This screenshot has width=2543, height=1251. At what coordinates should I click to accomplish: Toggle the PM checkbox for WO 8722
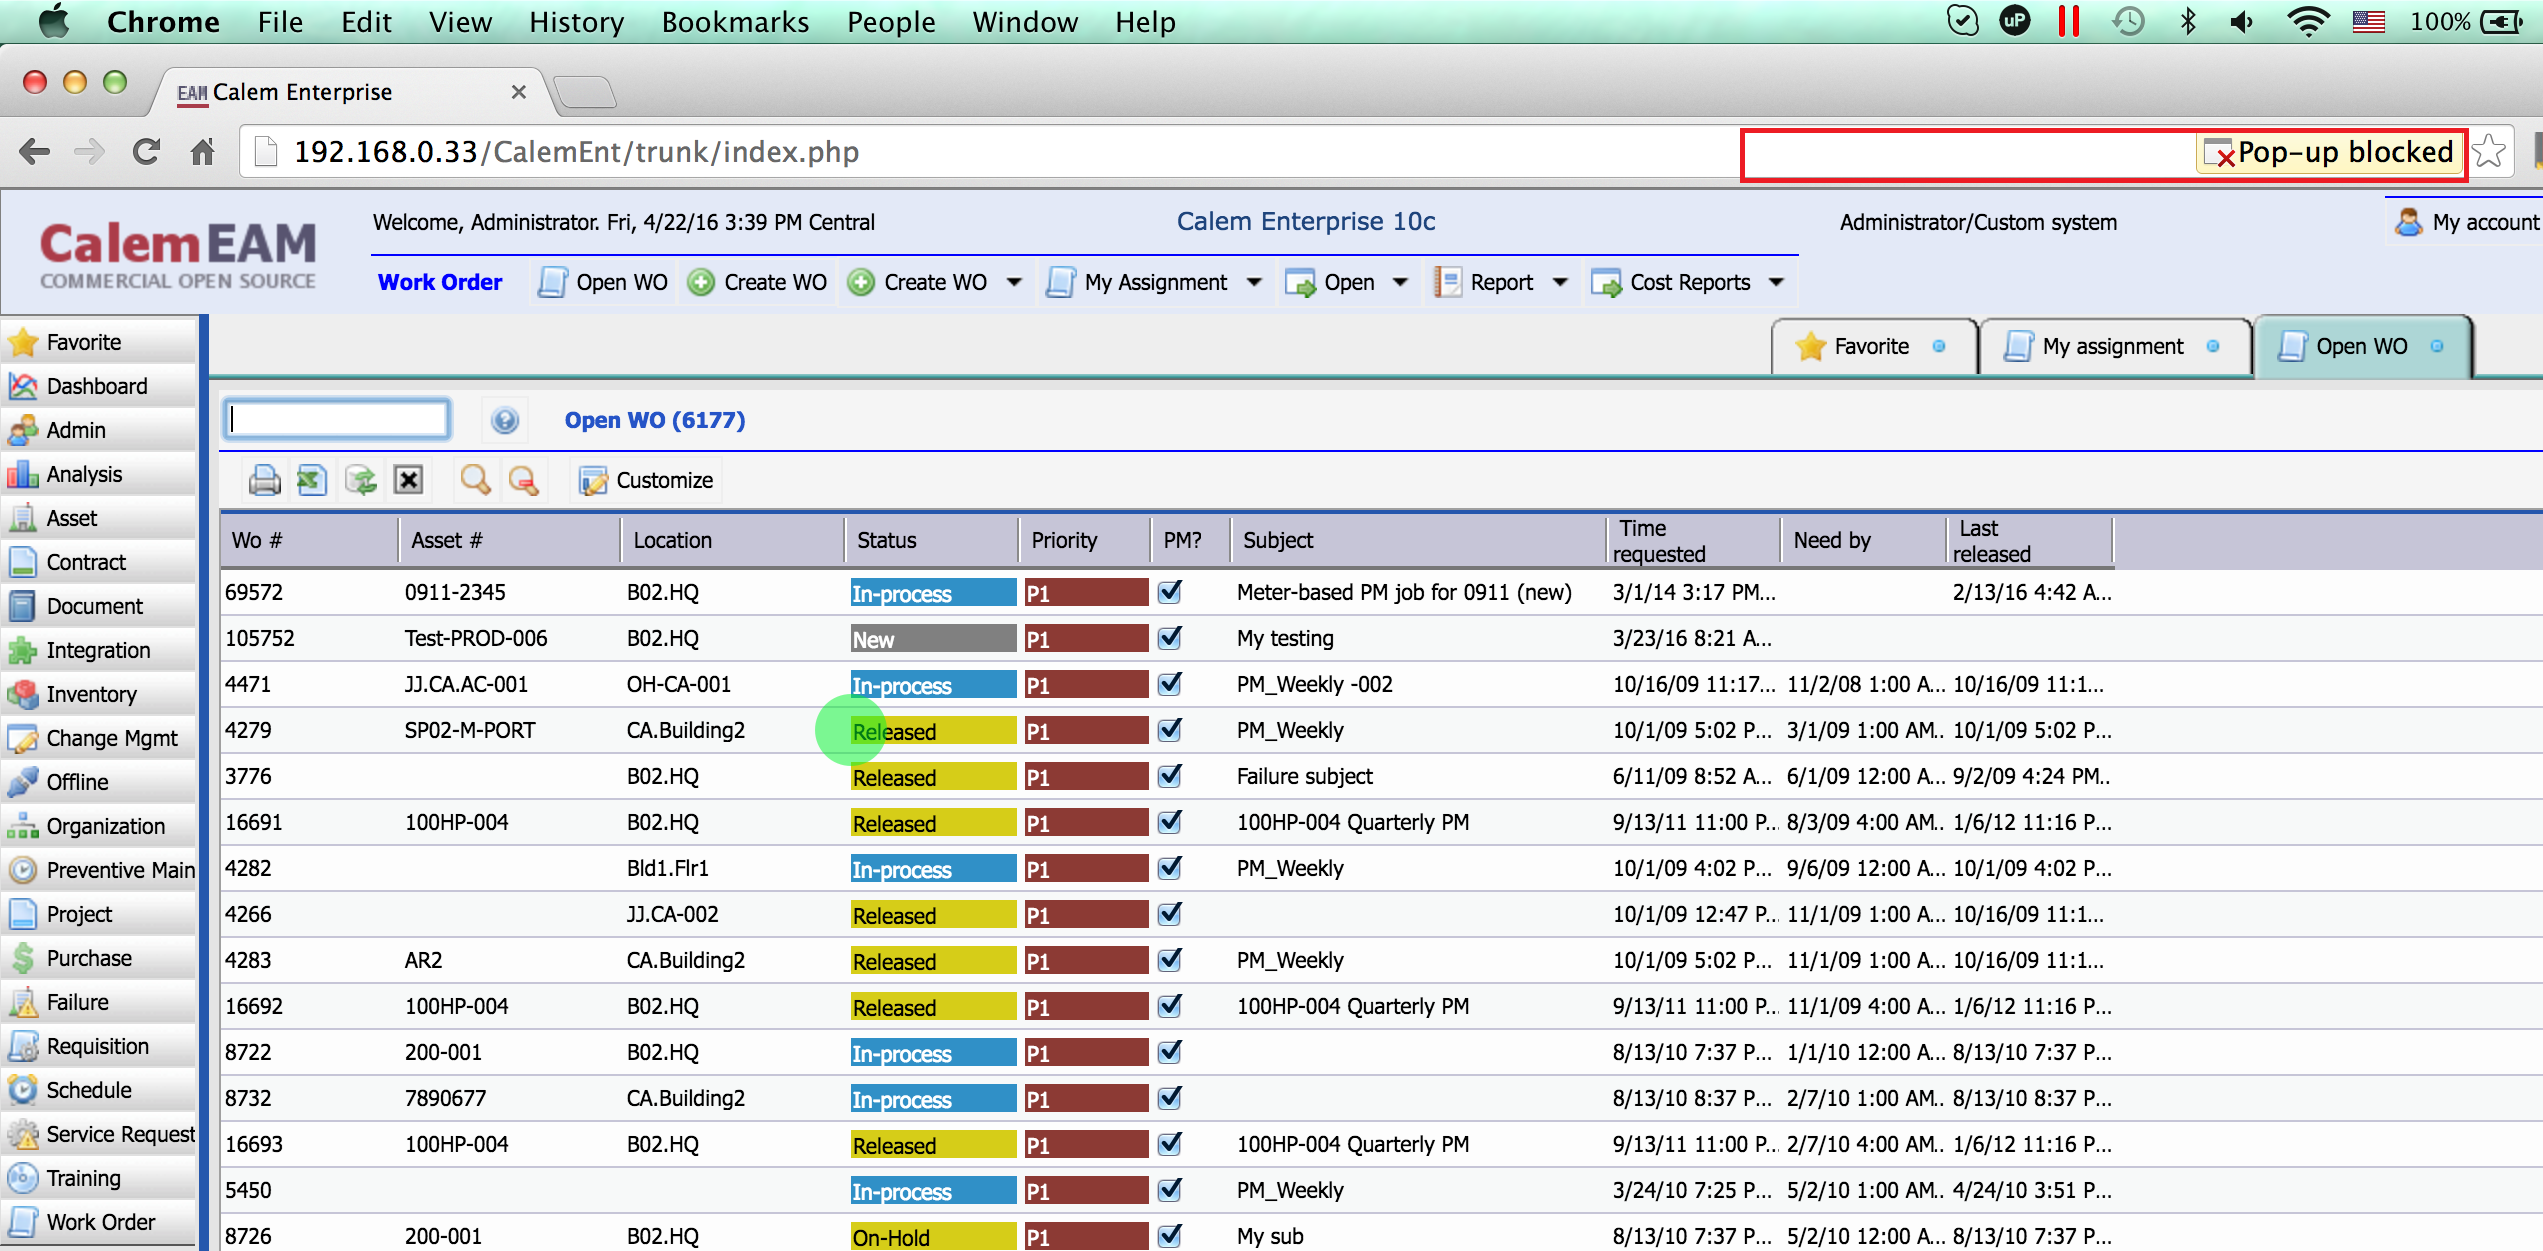coord(1170,1052)
